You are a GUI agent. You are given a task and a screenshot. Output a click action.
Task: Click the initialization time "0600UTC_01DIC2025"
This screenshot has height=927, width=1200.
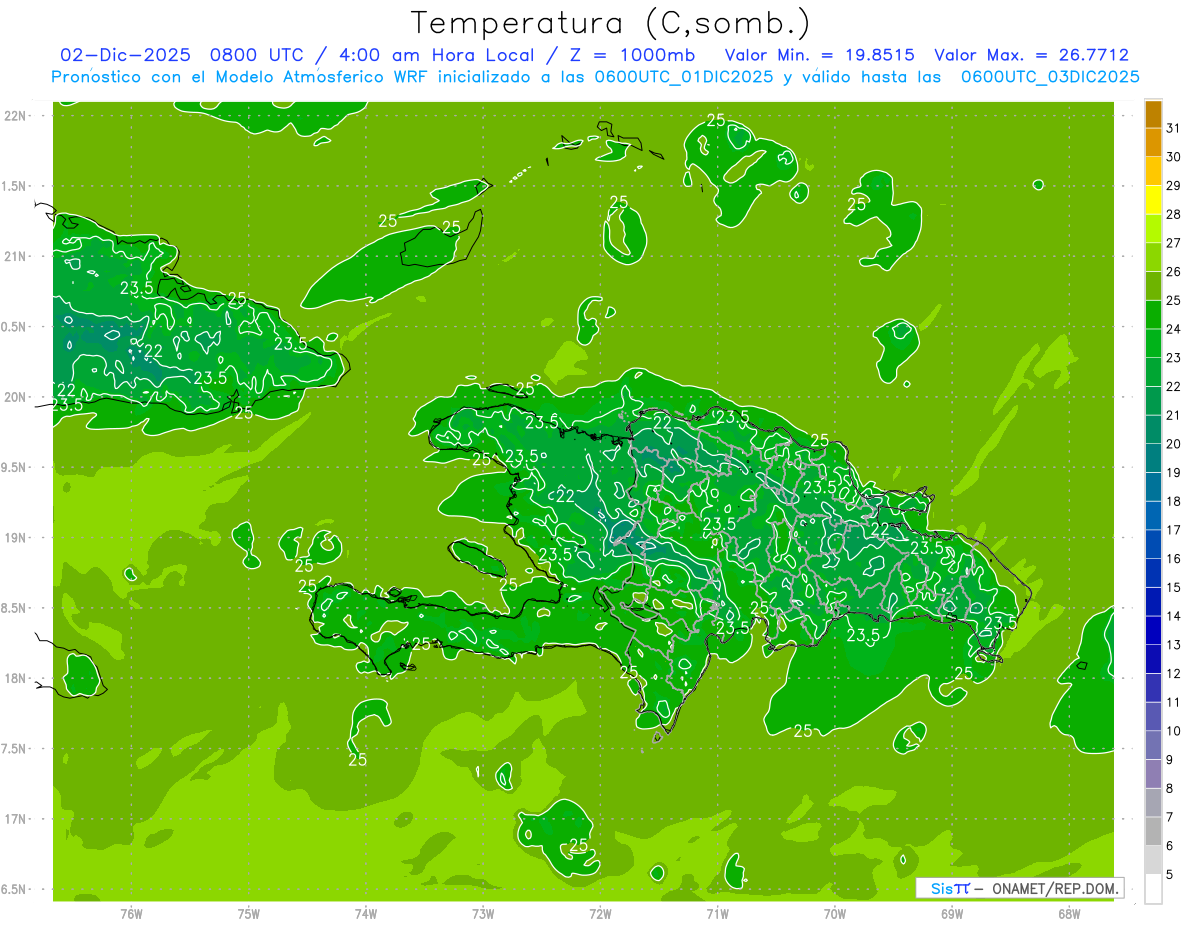point(683,77)
